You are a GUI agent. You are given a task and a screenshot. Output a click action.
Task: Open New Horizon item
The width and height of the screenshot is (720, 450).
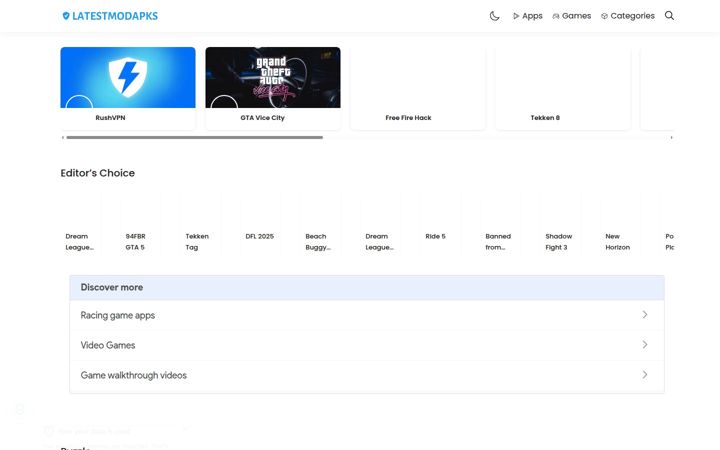[621, 224]
